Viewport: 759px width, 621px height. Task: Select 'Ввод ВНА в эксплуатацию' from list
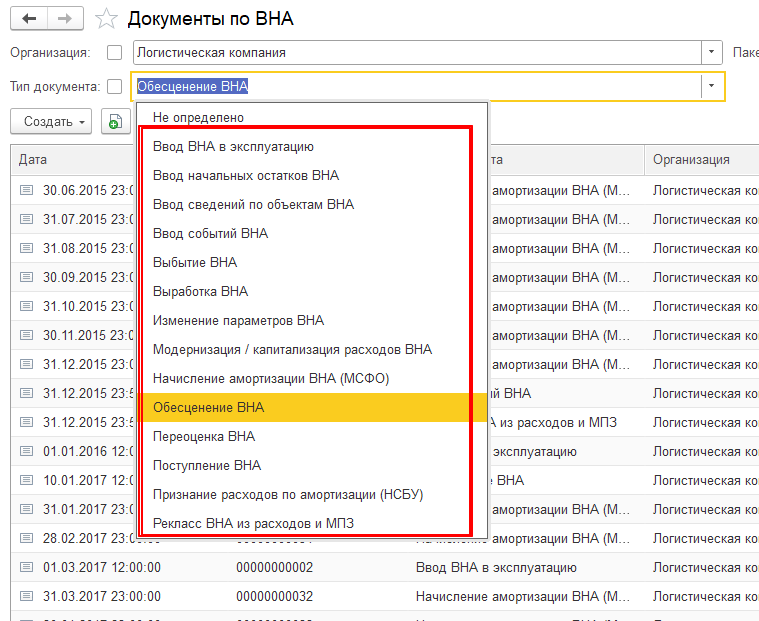[233, 146]
